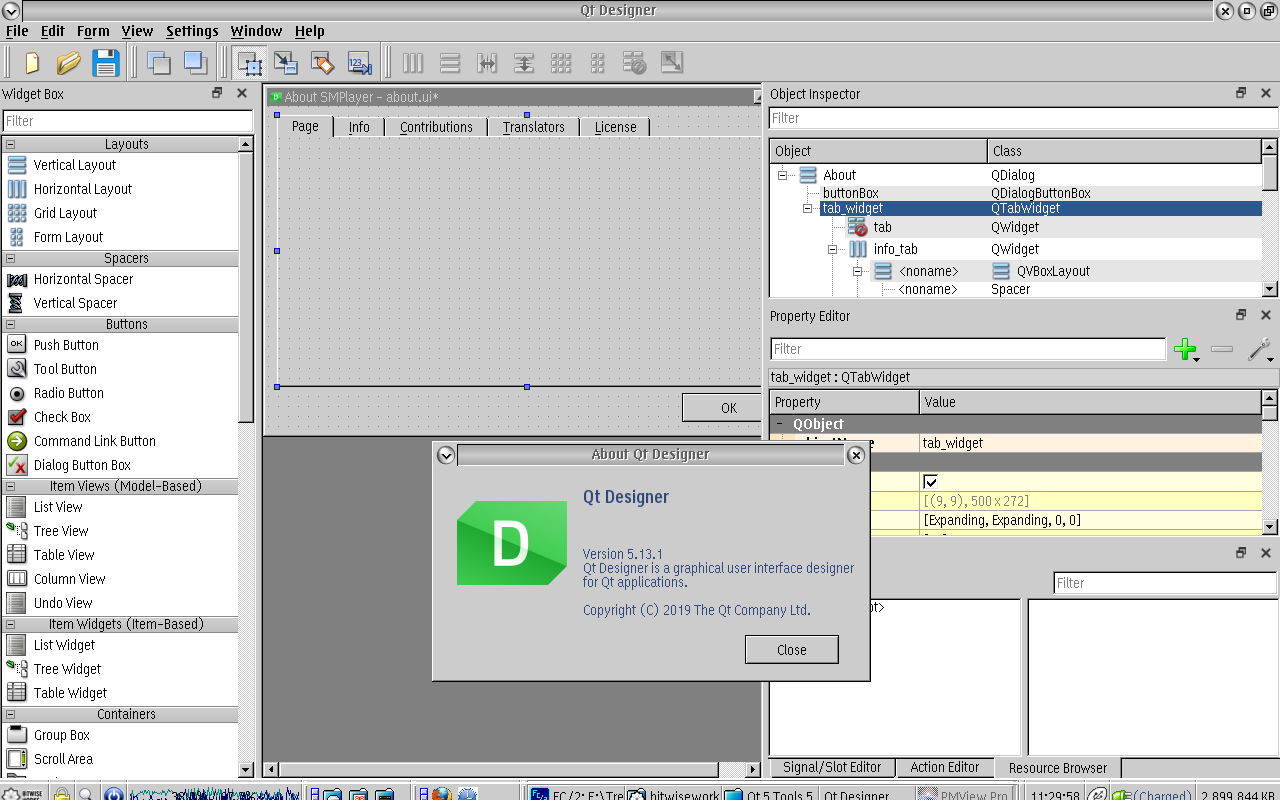Switch to the Signal/Slot Editor tab
This screenshot has width=1280, height=800.
(x=832, y=767)
